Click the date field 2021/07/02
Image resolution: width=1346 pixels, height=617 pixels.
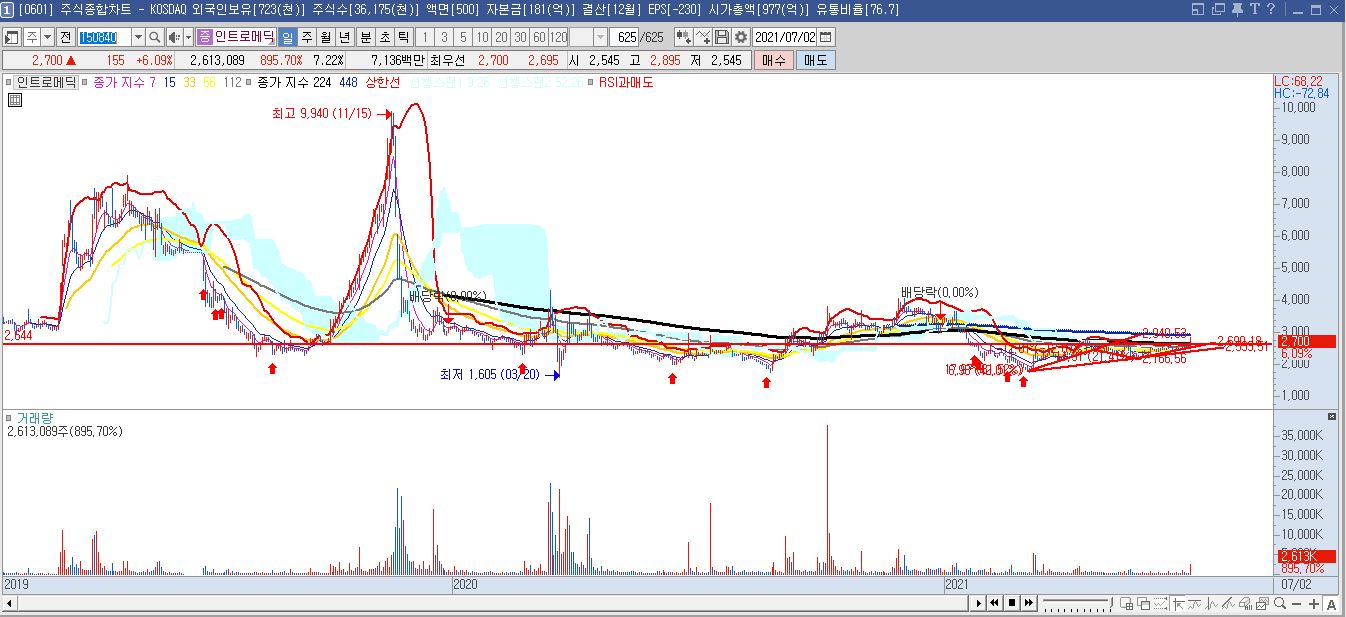(x=785, y=37)
